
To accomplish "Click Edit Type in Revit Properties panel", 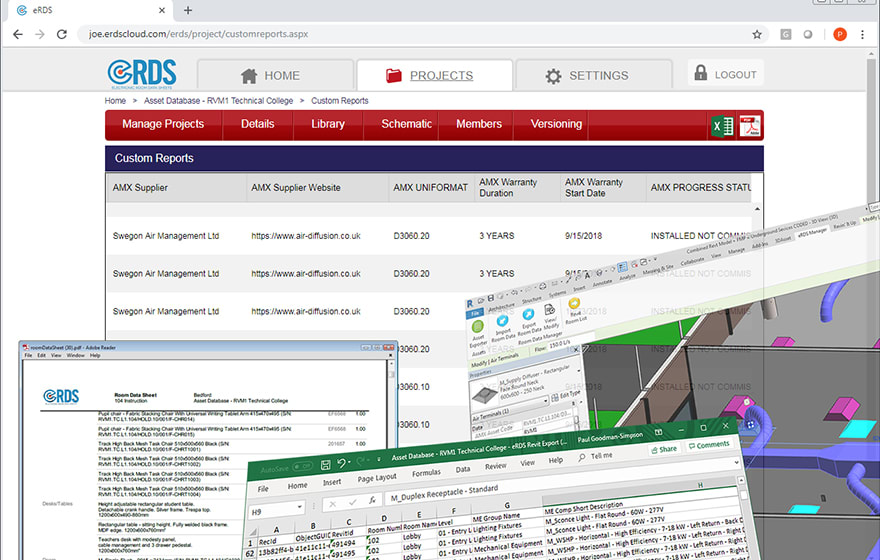I will pyautogui.click(x=565, y=396).
